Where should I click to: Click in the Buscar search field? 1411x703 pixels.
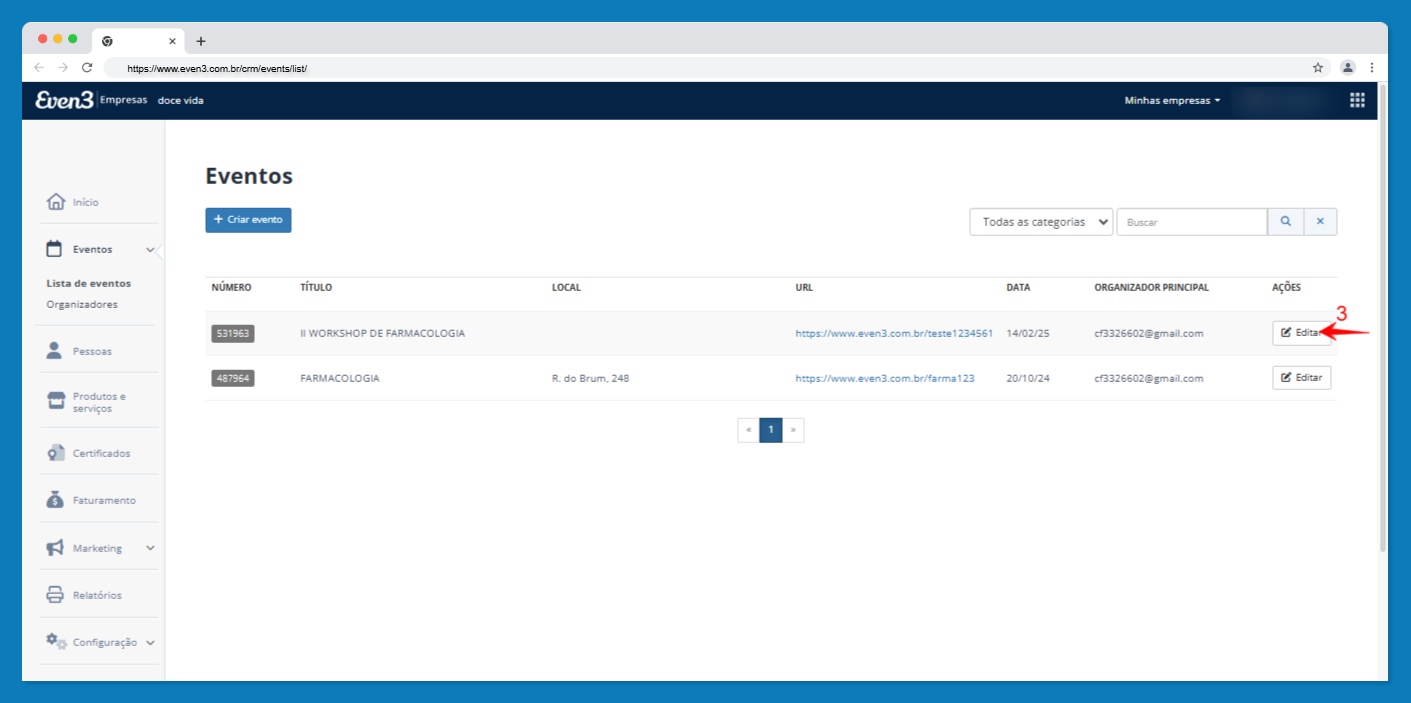(1192, 222)
